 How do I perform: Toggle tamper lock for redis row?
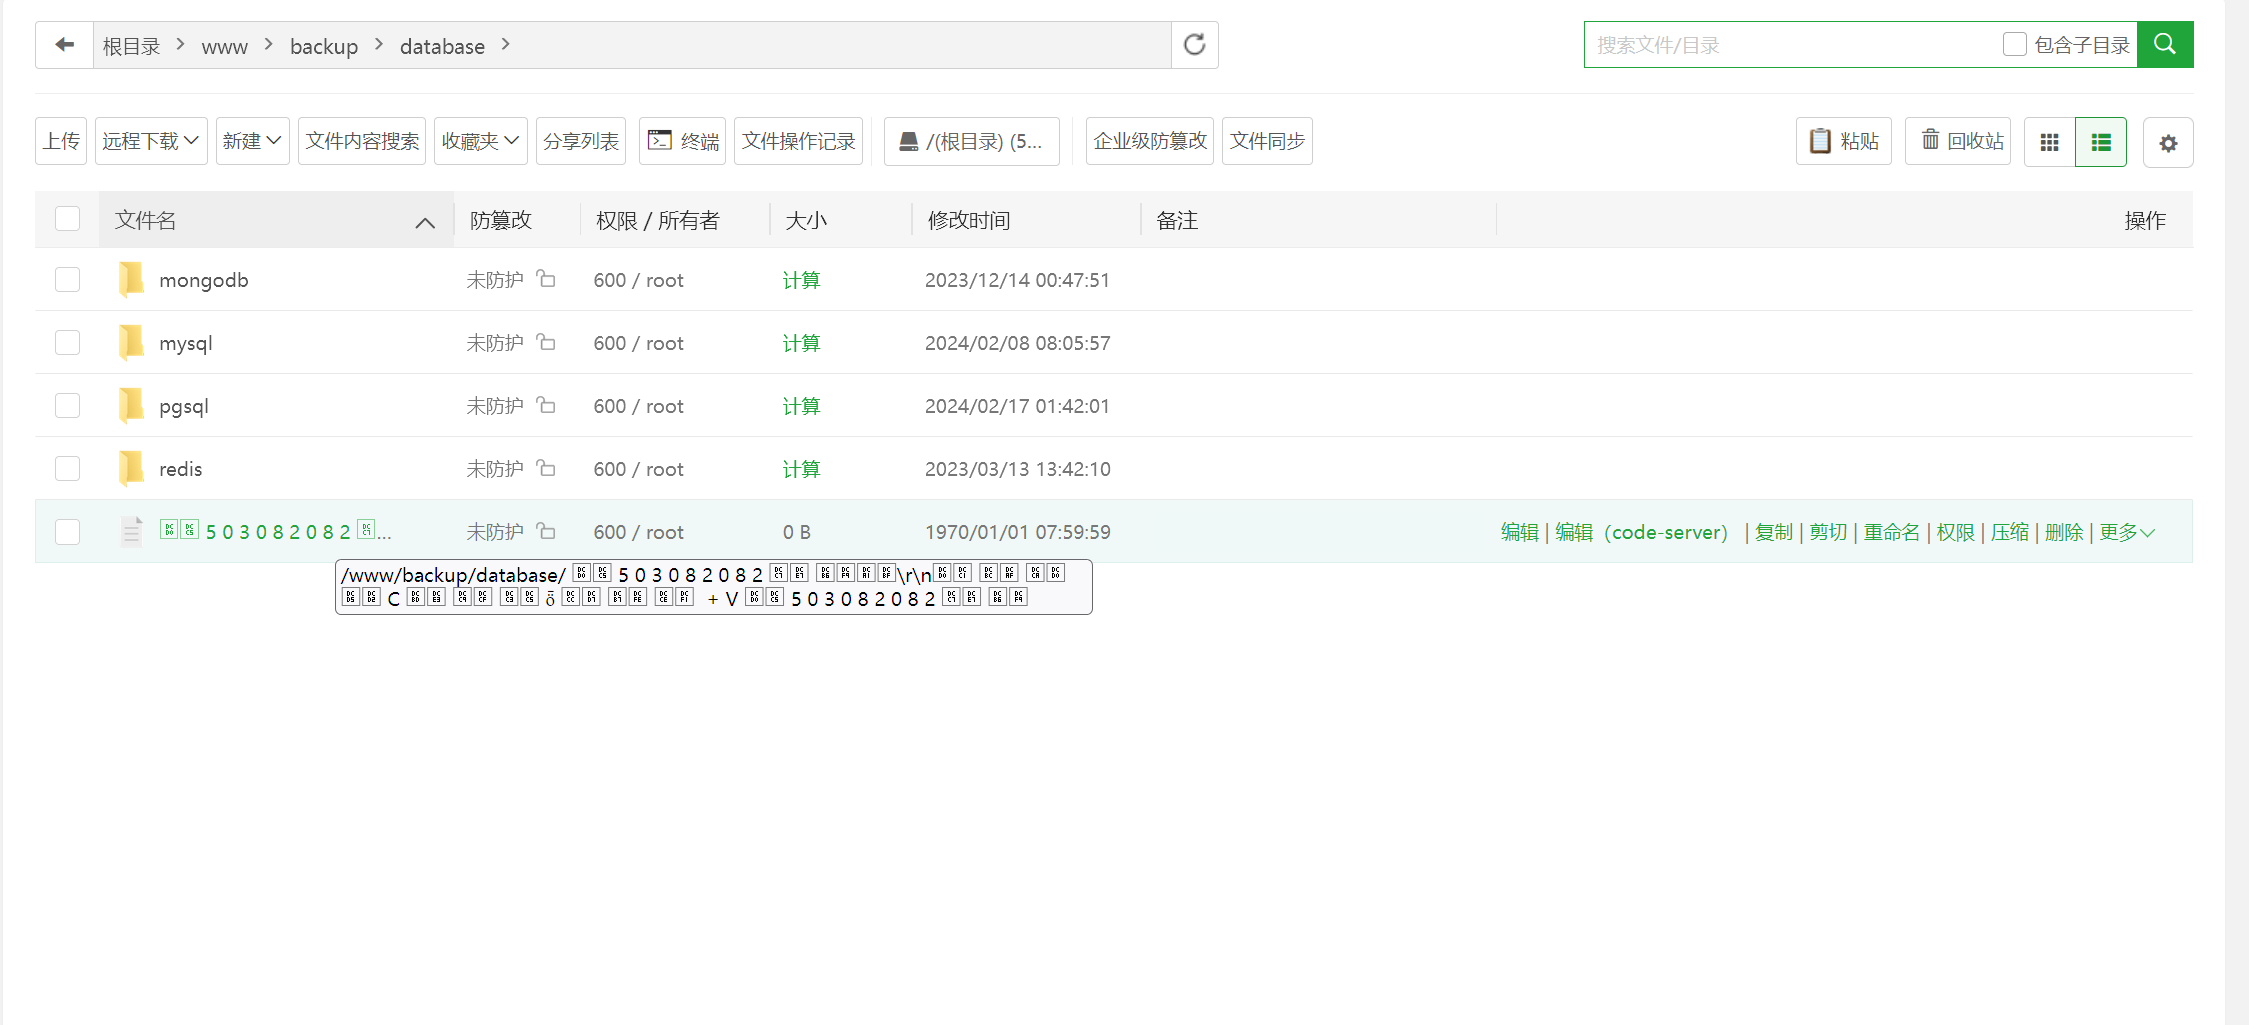(546, 468)
